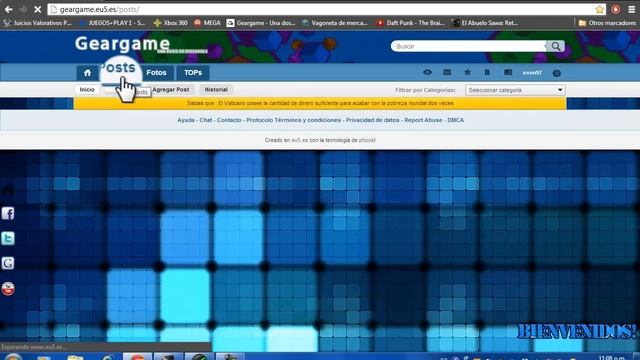Click the yellow Sabías que banner
Screen dimensions: 640x360
[320, 103]
